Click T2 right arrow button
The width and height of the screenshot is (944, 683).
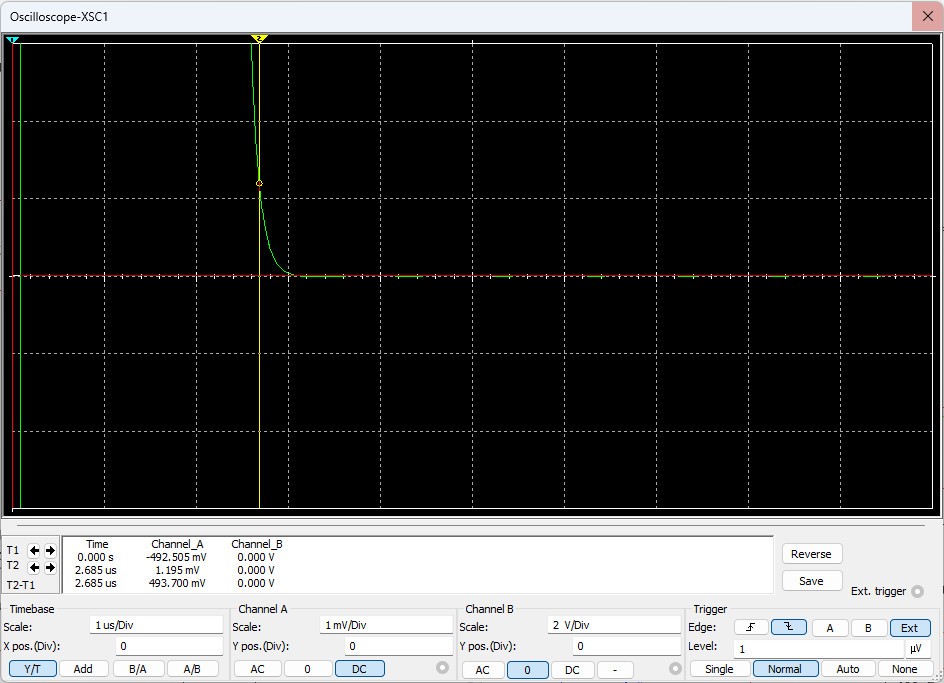click(x=50, y=567)
